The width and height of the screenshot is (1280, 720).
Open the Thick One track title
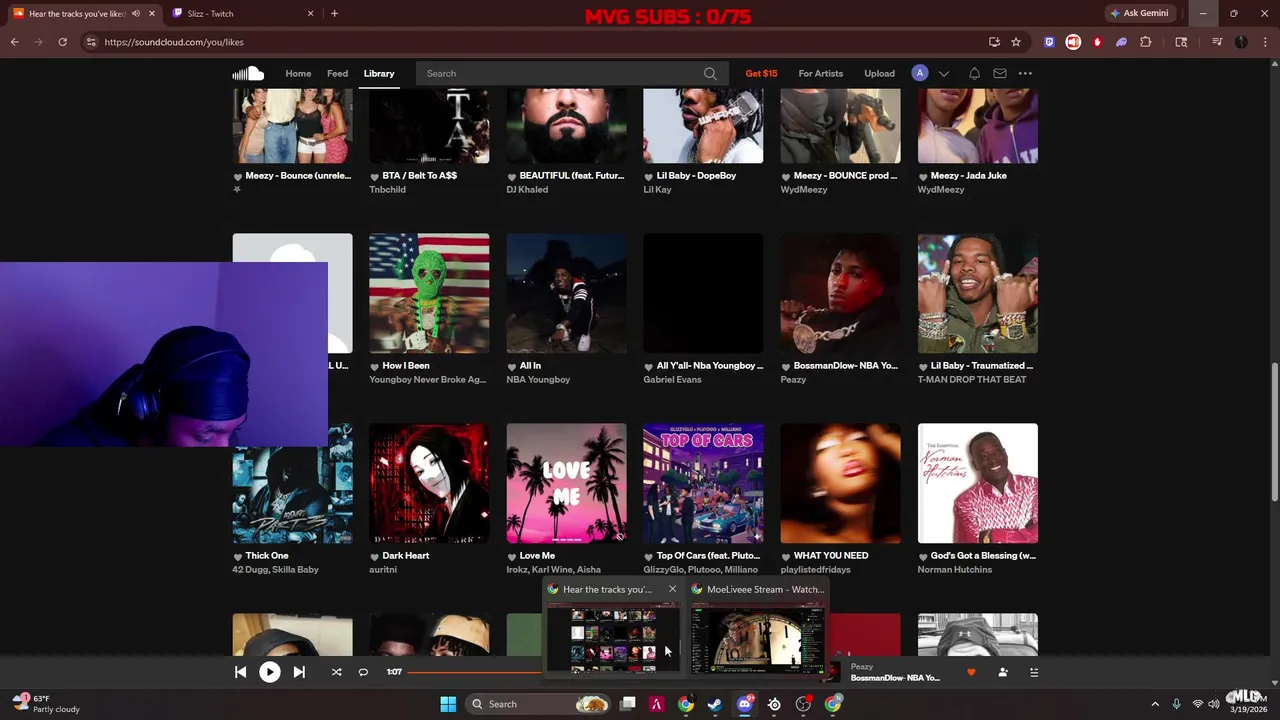click(267, 555)
